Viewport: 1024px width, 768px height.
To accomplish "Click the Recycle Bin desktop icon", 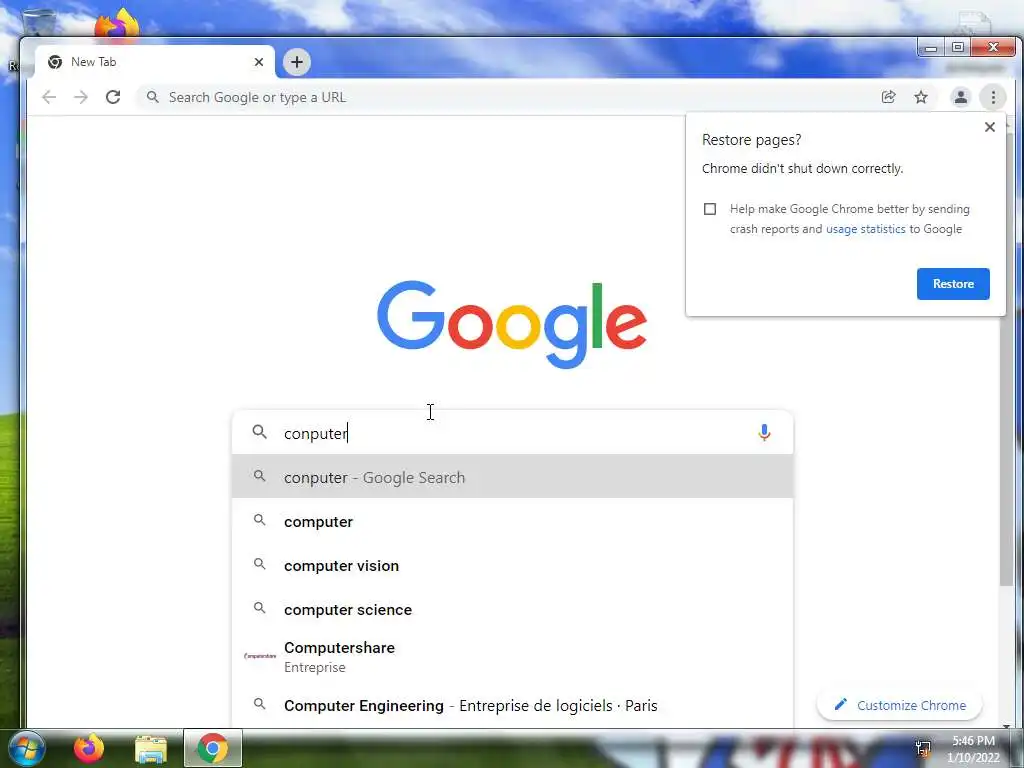I will pyautogui.click(x=39, y=22).
